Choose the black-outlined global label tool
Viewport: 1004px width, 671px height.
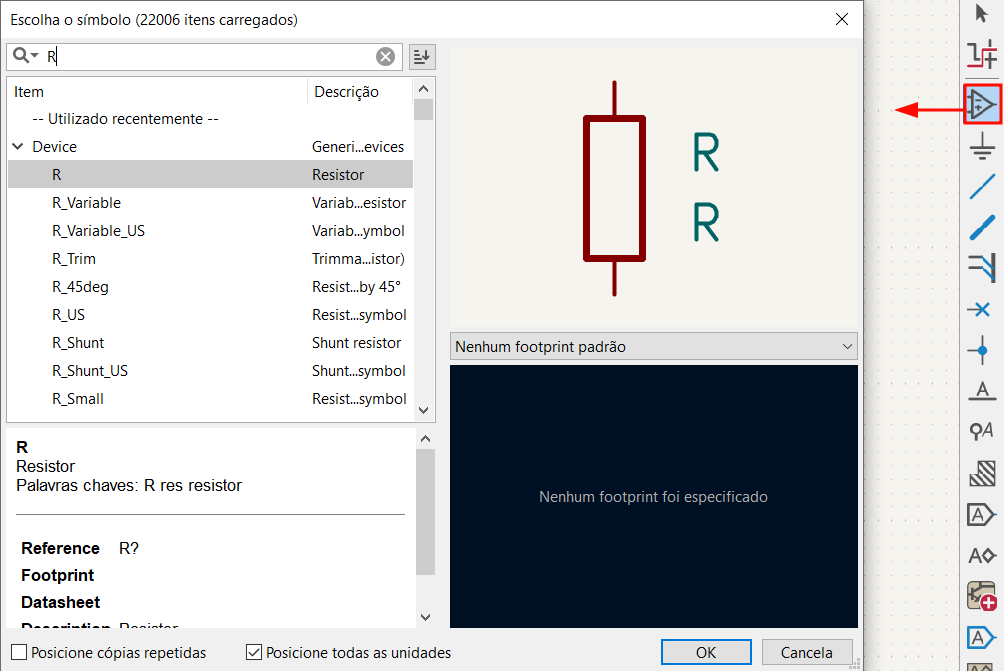pyautogui.click(x=981, y=514)
